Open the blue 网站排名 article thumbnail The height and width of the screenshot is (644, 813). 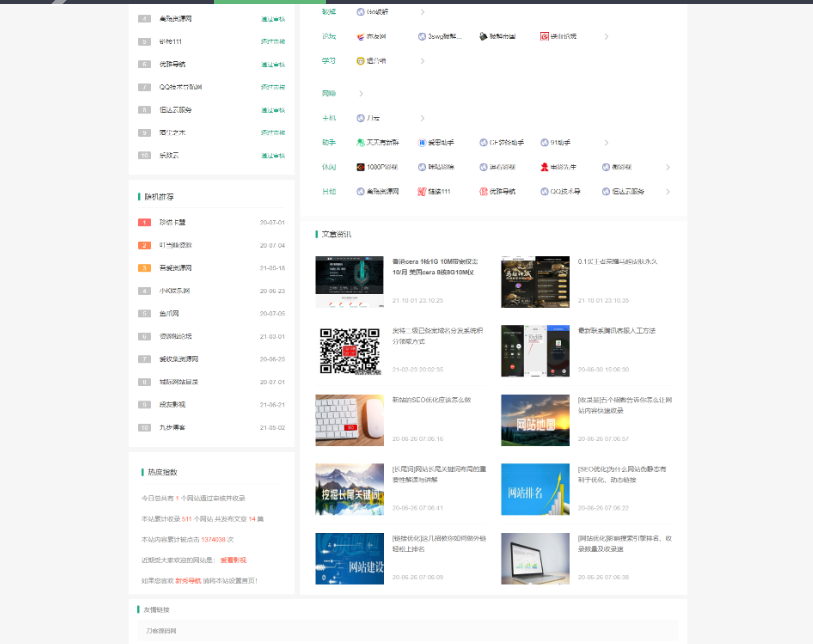tap(535, 489)
